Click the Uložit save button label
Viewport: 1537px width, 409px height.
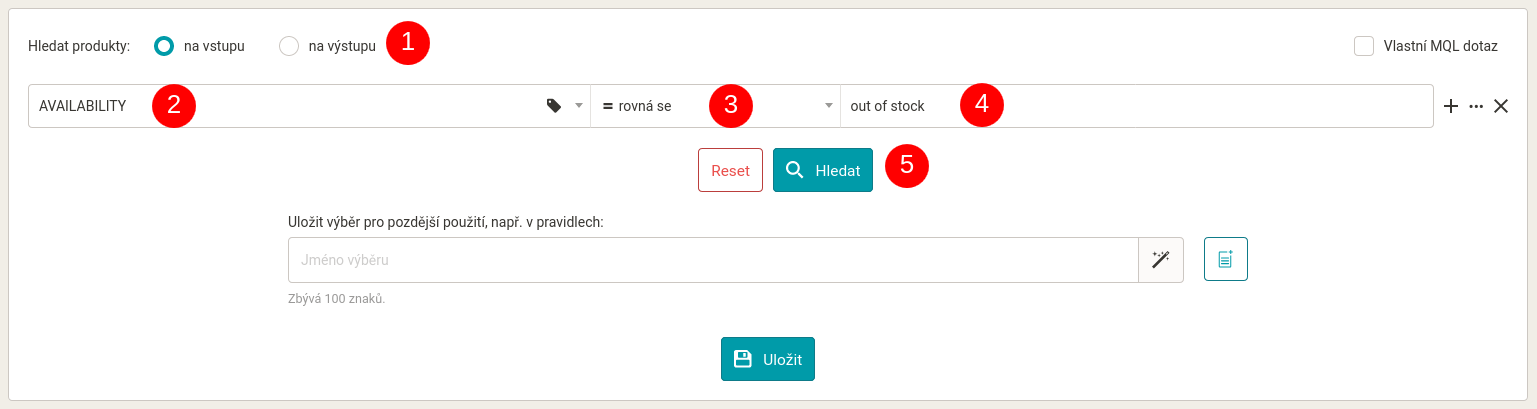click(x=782, y=360)
